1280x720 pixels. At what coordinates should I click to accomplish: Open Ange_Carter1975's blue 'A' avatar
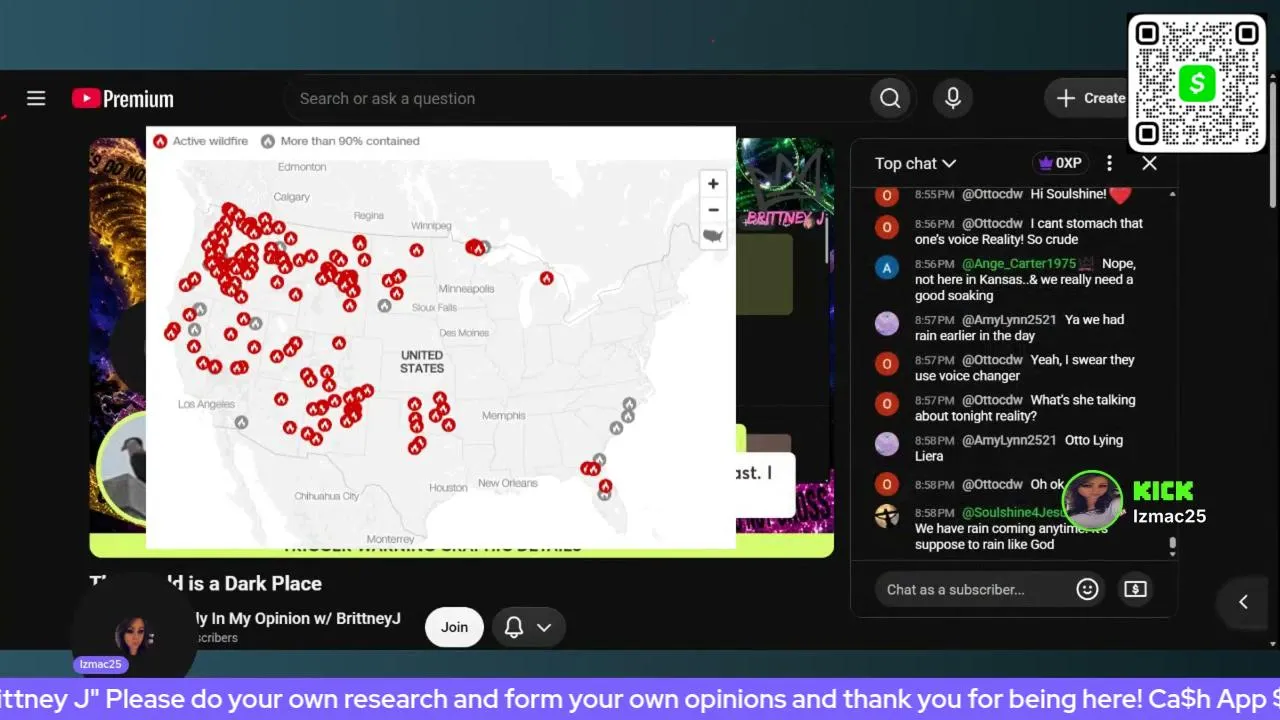click(887, 267)
